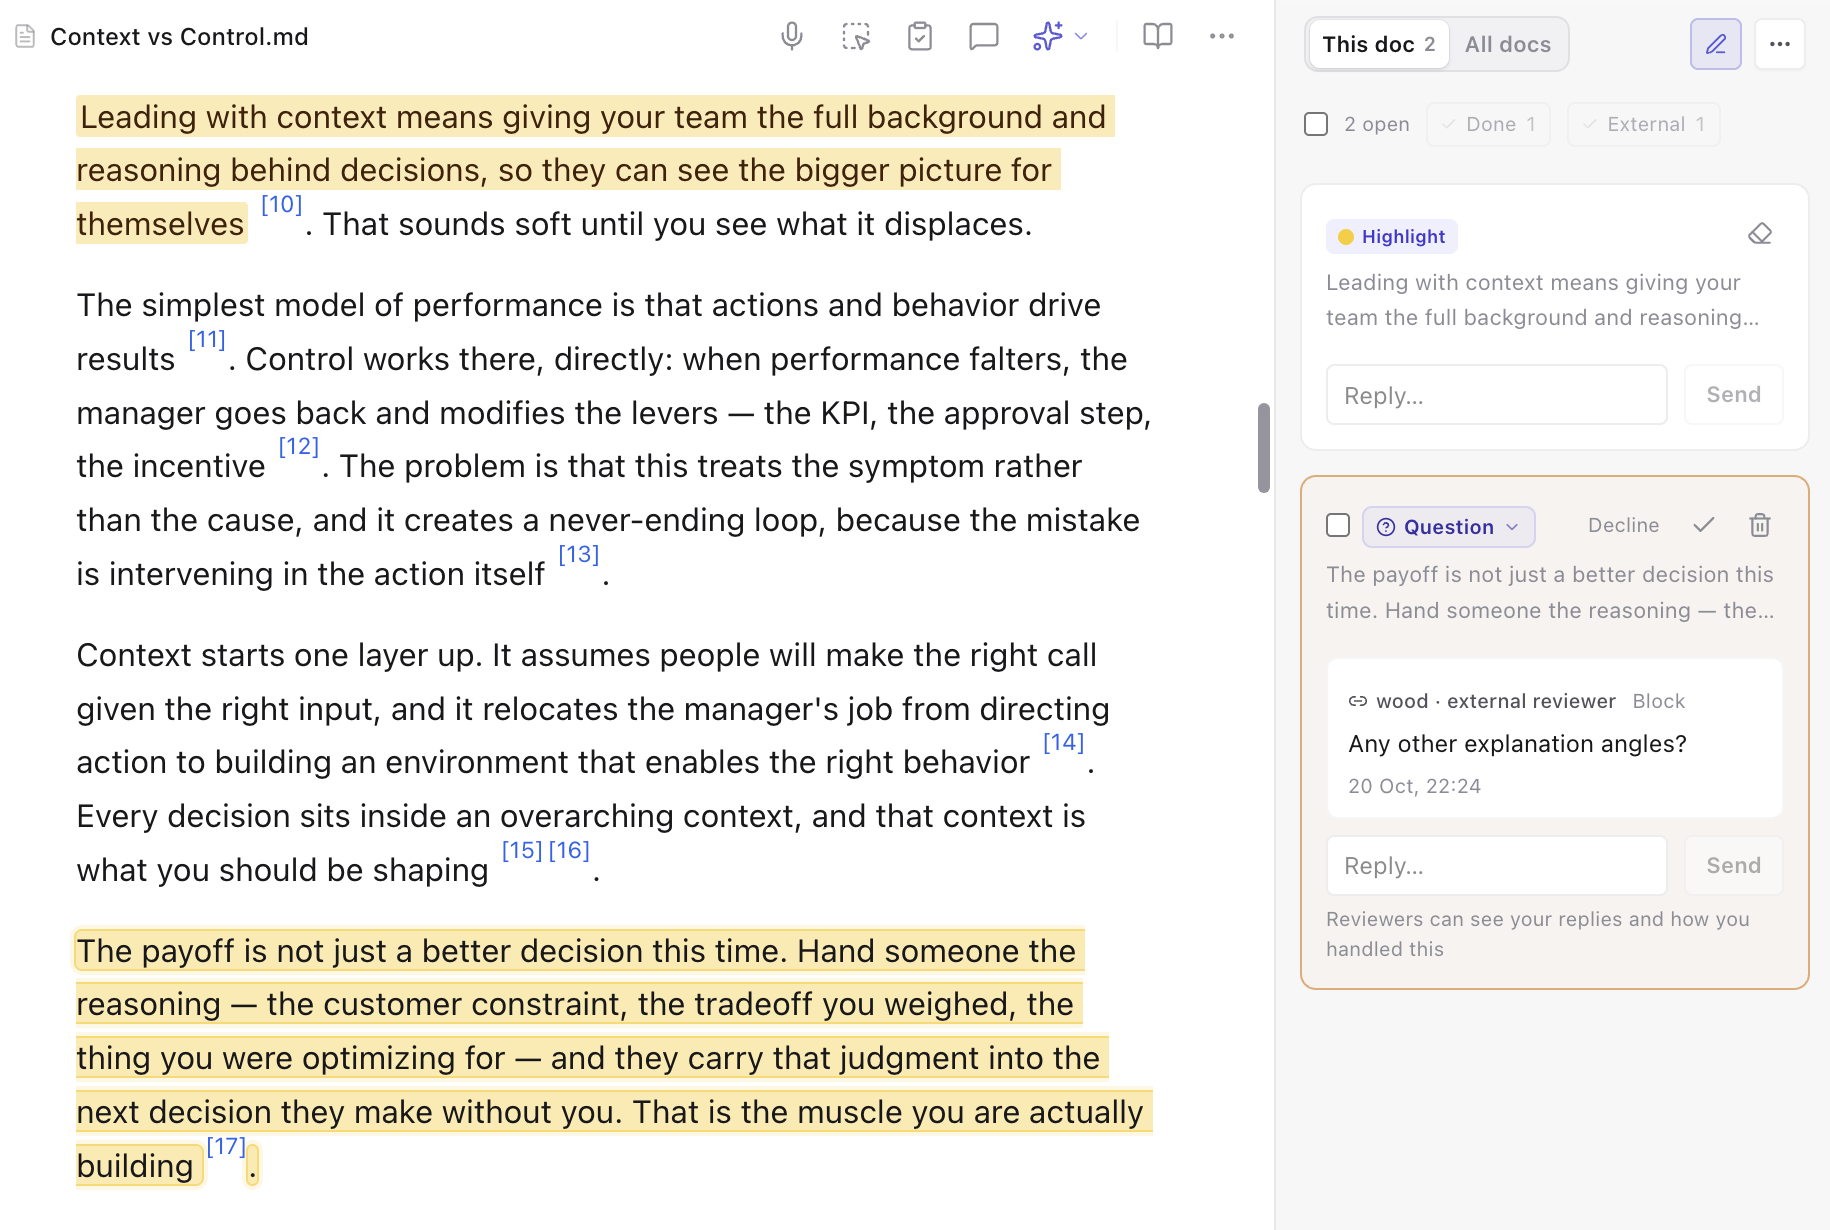Viewport: 1830px width, 1230px height.
Task: Delete the Question comment with trash icon
Action: coord(1760,525)
